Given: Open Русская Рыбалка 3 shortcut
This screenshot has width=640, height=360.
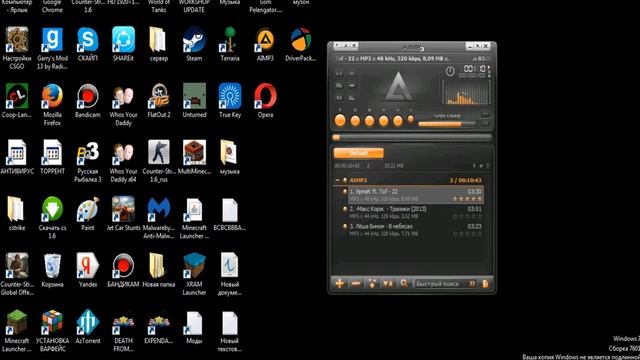Looking at the screenshot, I should (x=88, y=161).
